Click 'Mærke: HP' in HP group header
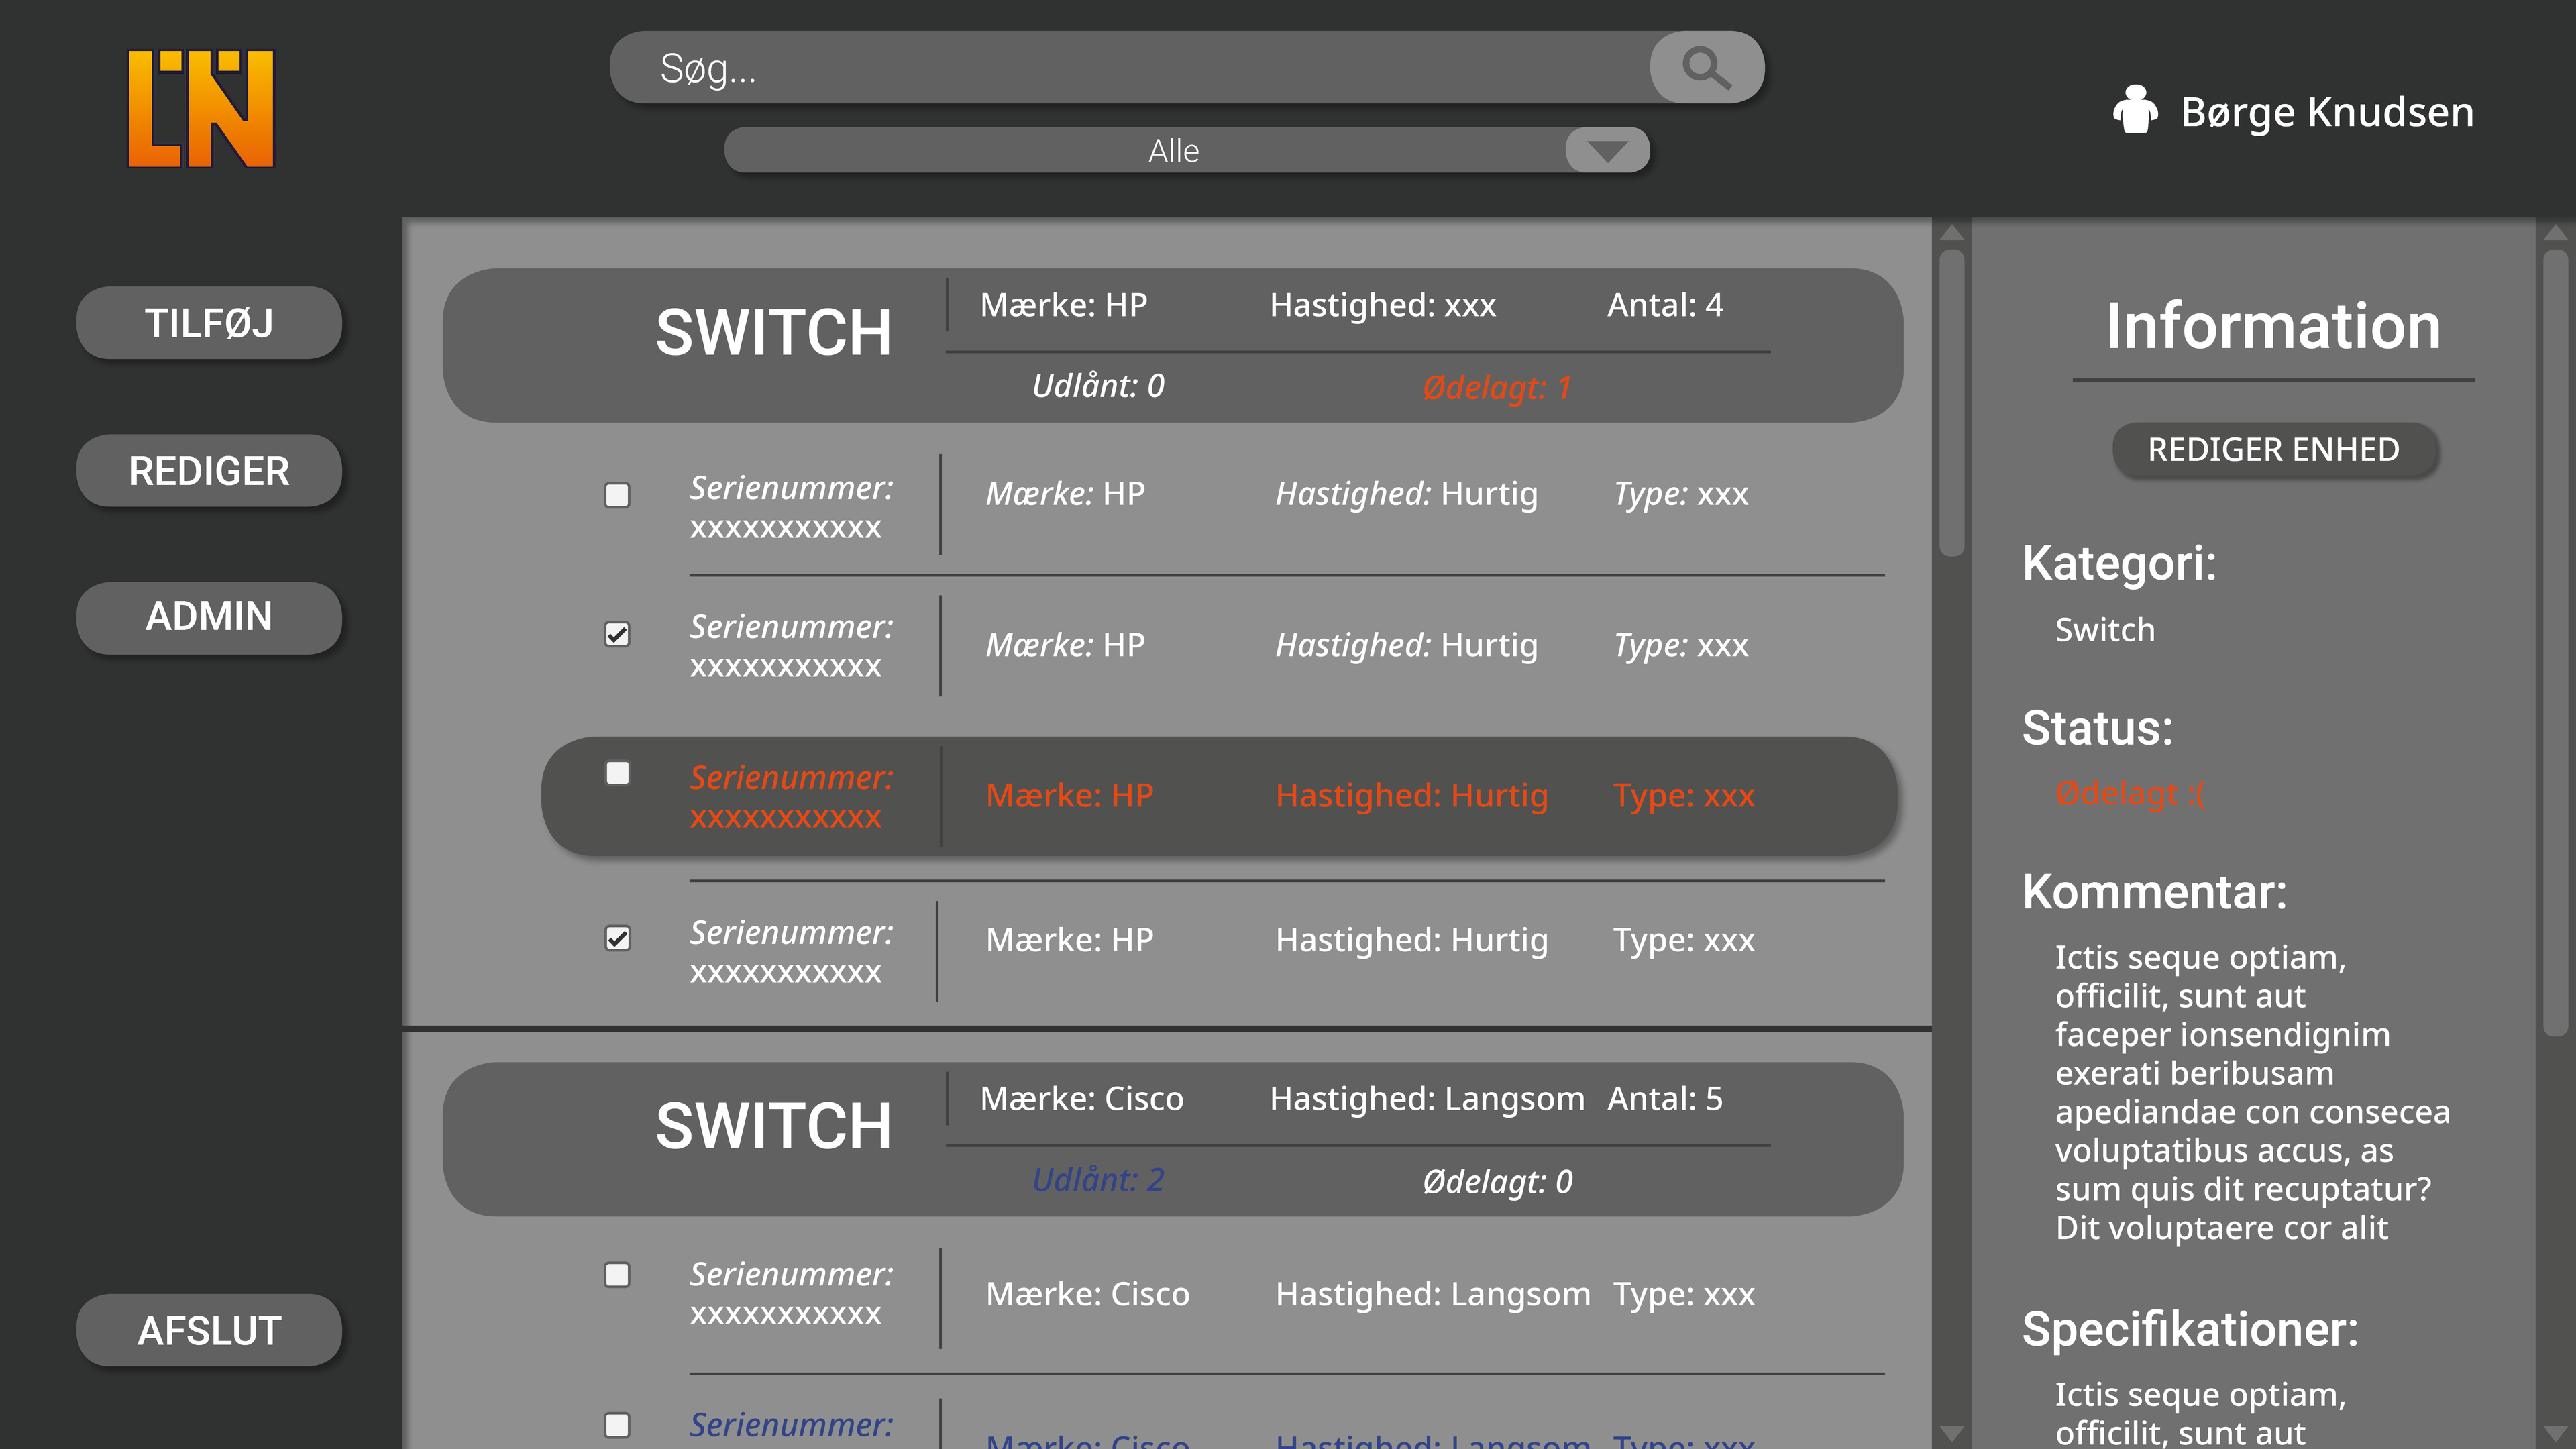2576x1449 pixels. (x=1064, y=305)
